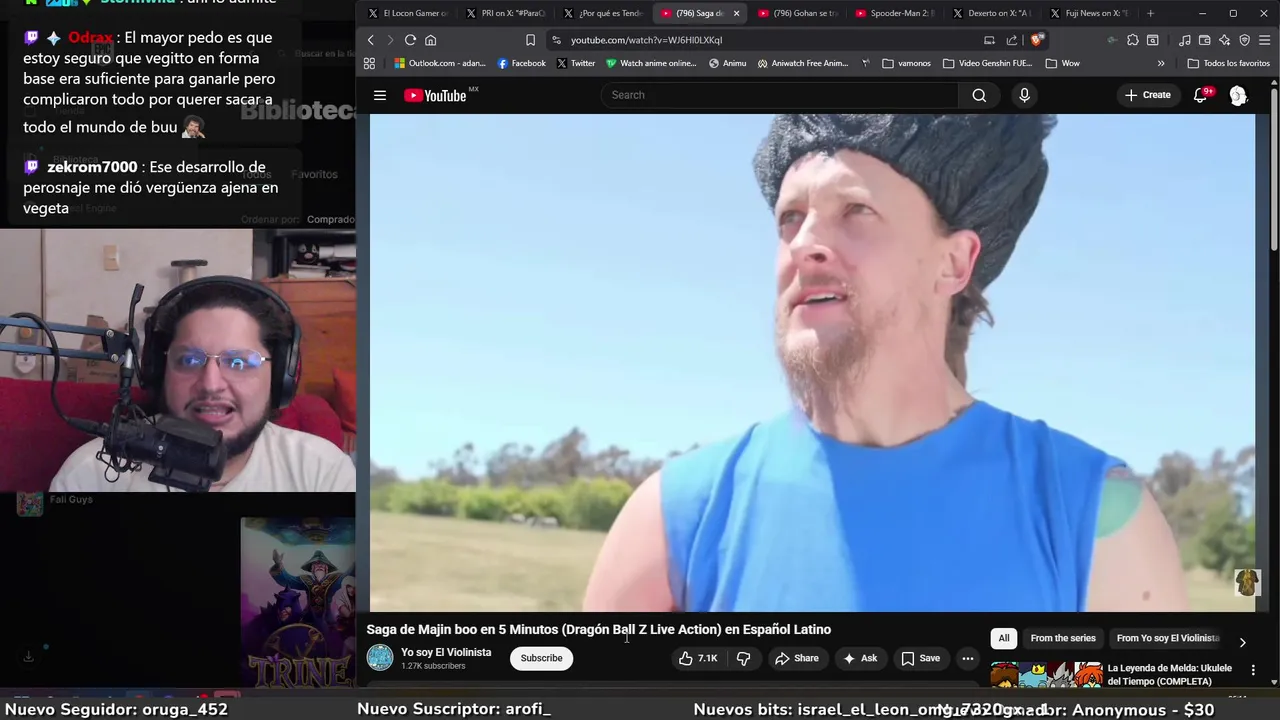Screen dimensions: 1280x720
Task: Show hidden bookmarks with double chevron
Action: [x=1161, y=63]
